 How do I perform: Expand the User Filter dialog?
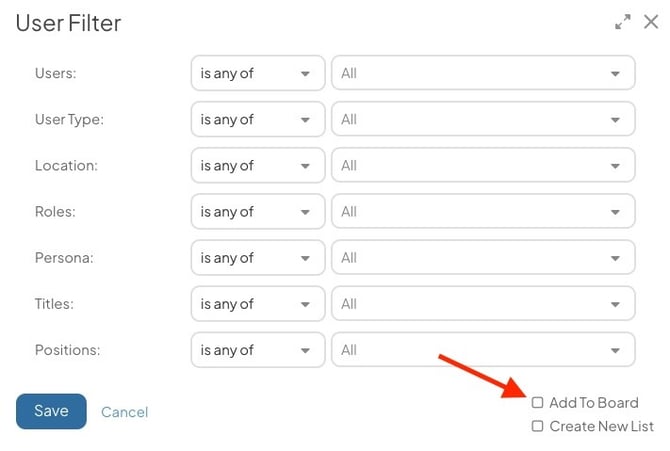[x=623, y=22]
